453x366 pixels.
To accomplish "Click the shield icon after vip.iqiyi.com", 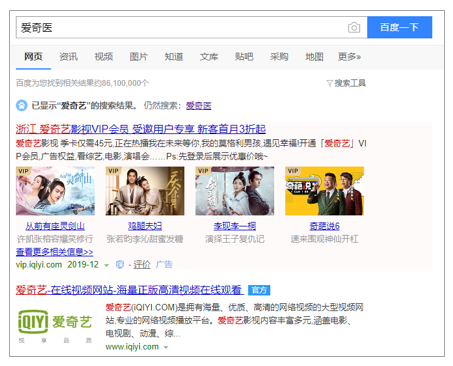I will 120,265.
